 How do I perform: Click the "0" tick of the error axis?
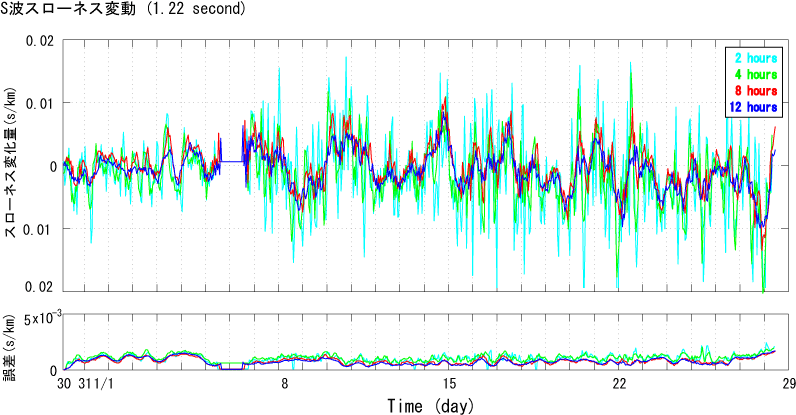coord(52,370)
